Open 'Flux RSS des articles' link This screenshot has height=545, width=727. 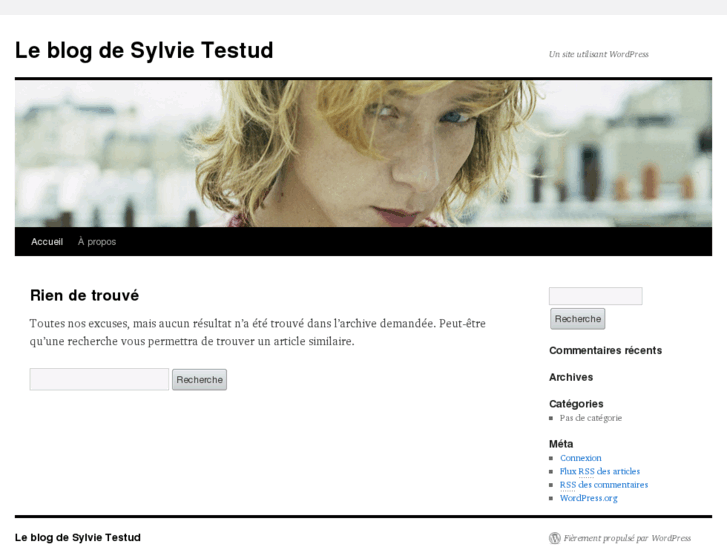(x=600, y=471)
